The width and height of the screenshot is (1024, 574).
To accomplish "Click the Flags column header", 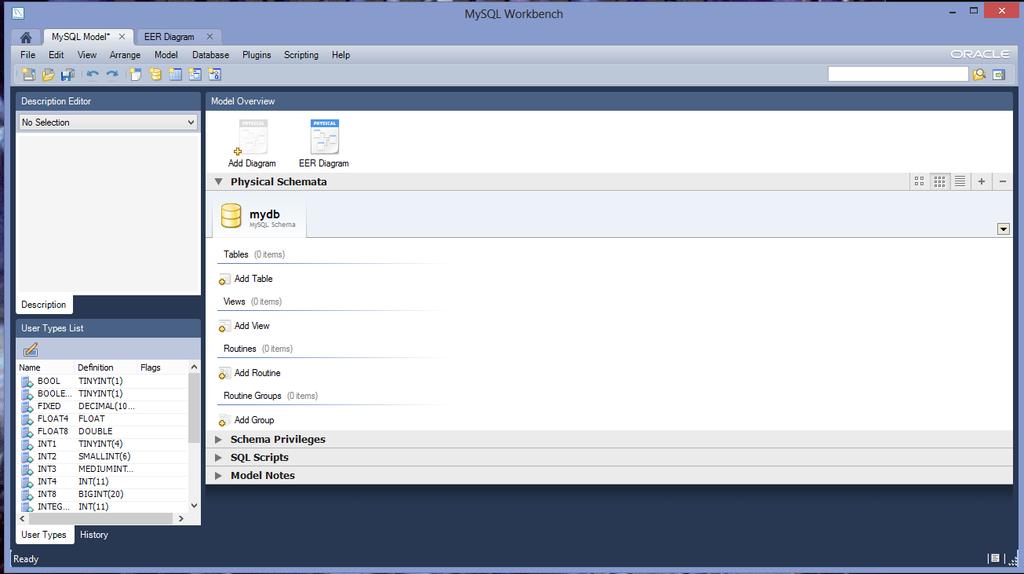I will coord(150,368).
